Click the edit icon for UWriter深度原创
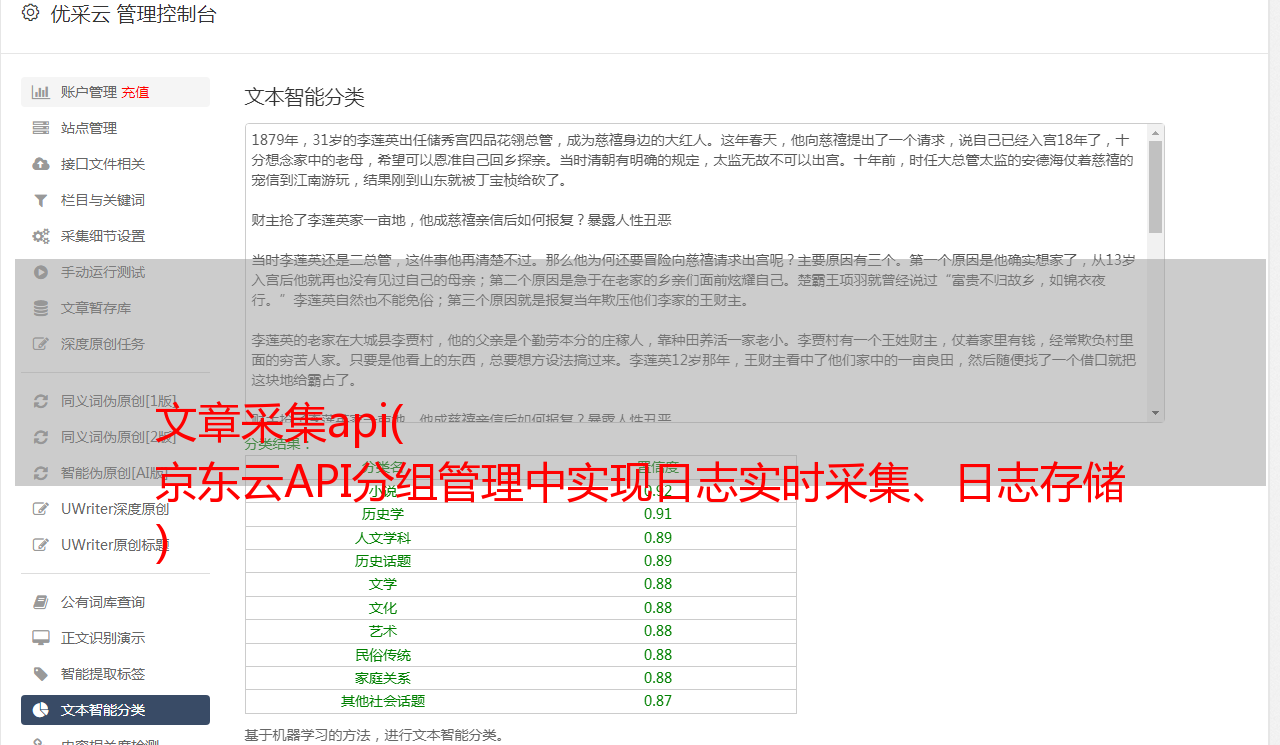 [x=41, y=509]
